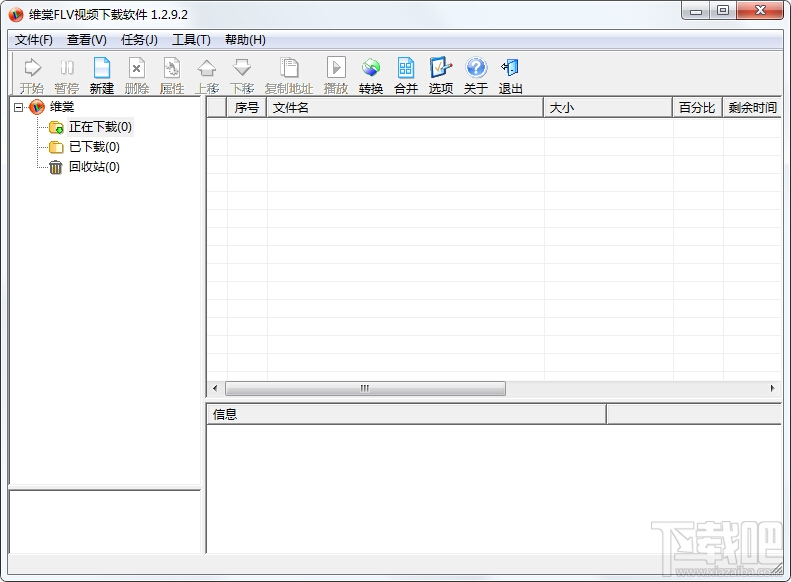Image resolution: width=791 pixels, height=582 pixels.
Task: Minimize the 维棠FLV window
Action: [696, 11]
